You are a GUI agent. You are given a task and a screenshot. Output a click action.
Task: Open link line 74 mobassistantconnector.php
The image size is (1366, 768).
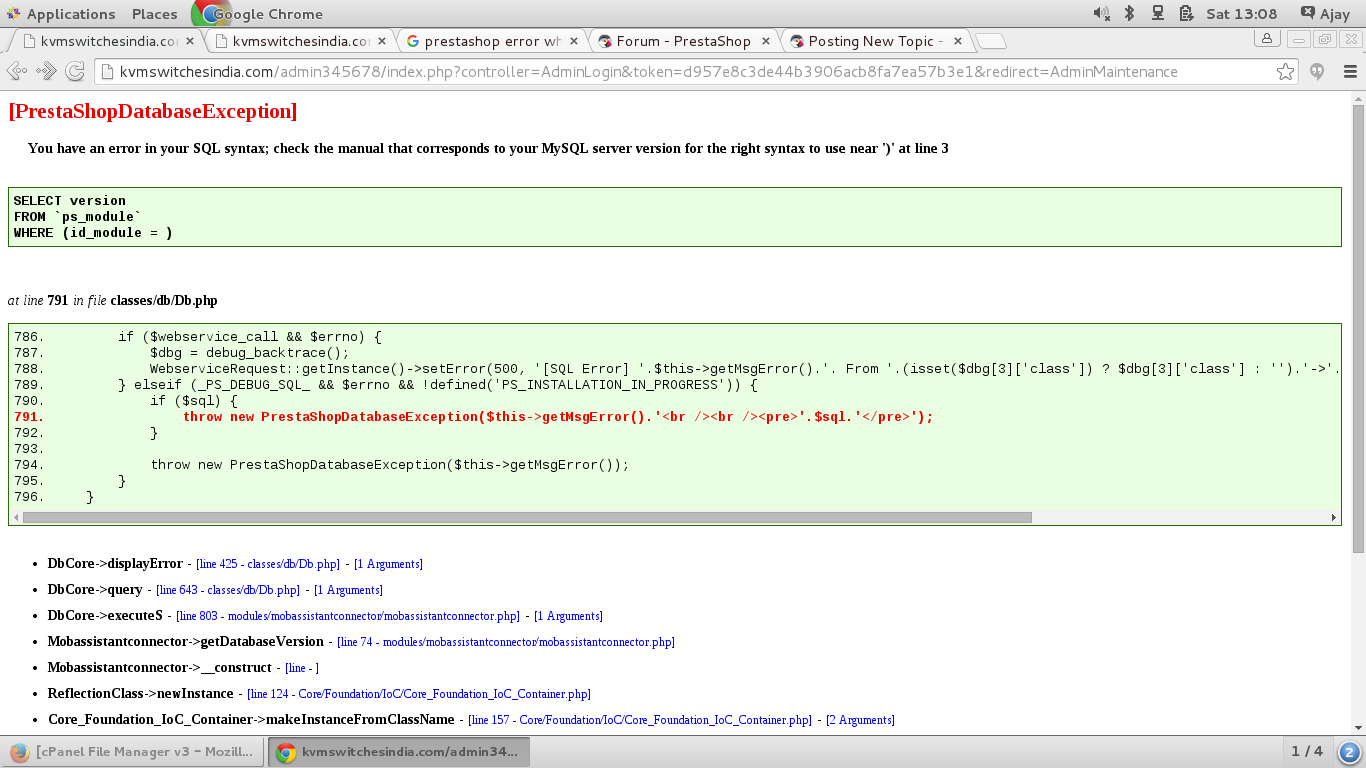point(505,642)
